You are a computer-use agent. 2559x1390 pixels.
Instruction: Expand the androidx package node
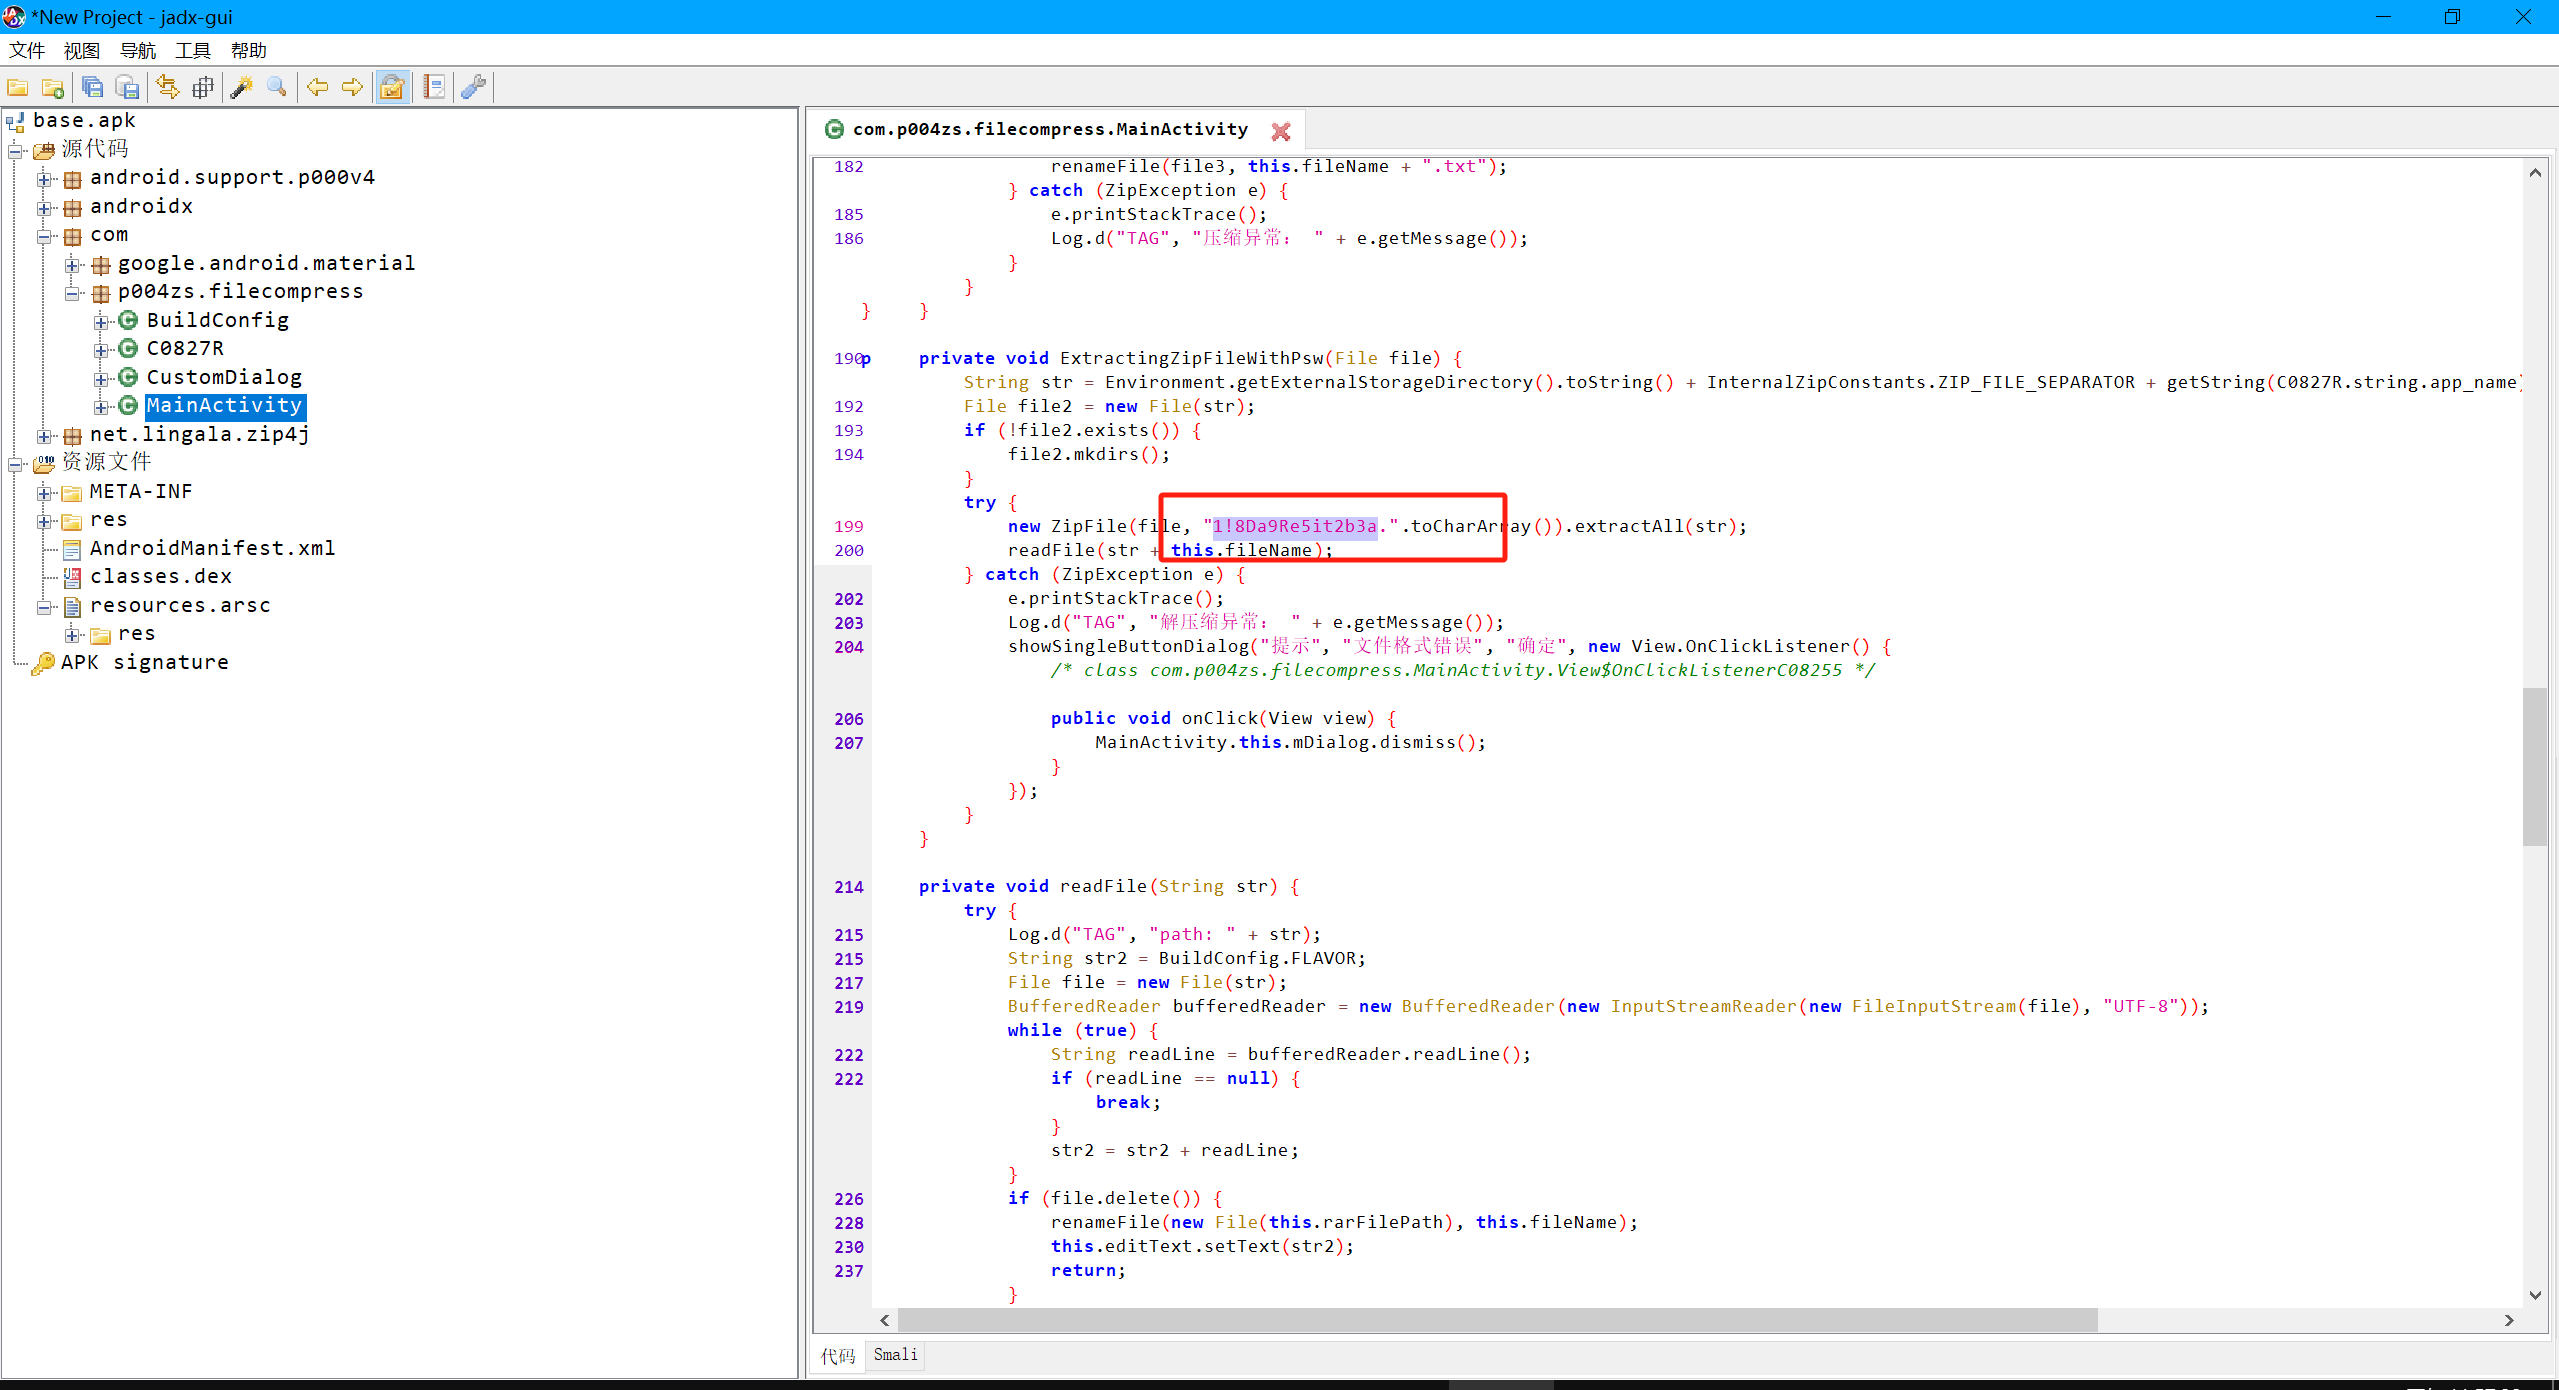[x=44, y=208]
